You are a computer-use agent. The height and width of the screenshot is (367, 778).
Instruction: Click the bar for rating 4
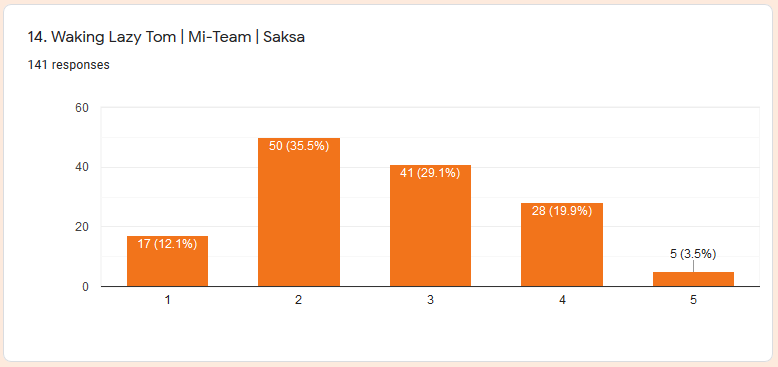(x=562, y=245)
